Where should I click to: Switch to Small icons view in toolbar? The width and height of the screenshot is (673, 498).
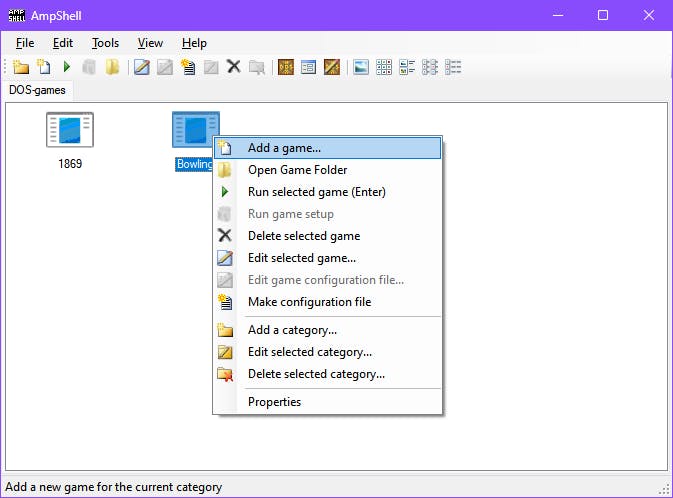coord(384,67)
